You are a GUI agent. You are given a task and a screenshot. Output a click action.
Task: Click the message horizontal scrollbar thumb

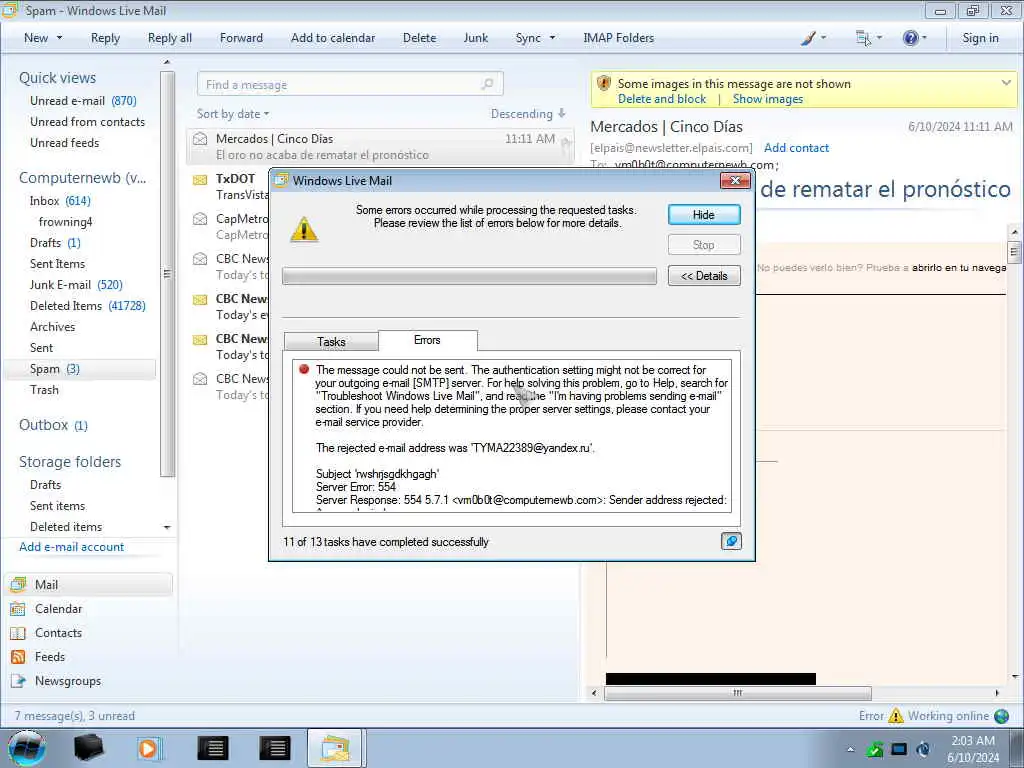(737, 693)
